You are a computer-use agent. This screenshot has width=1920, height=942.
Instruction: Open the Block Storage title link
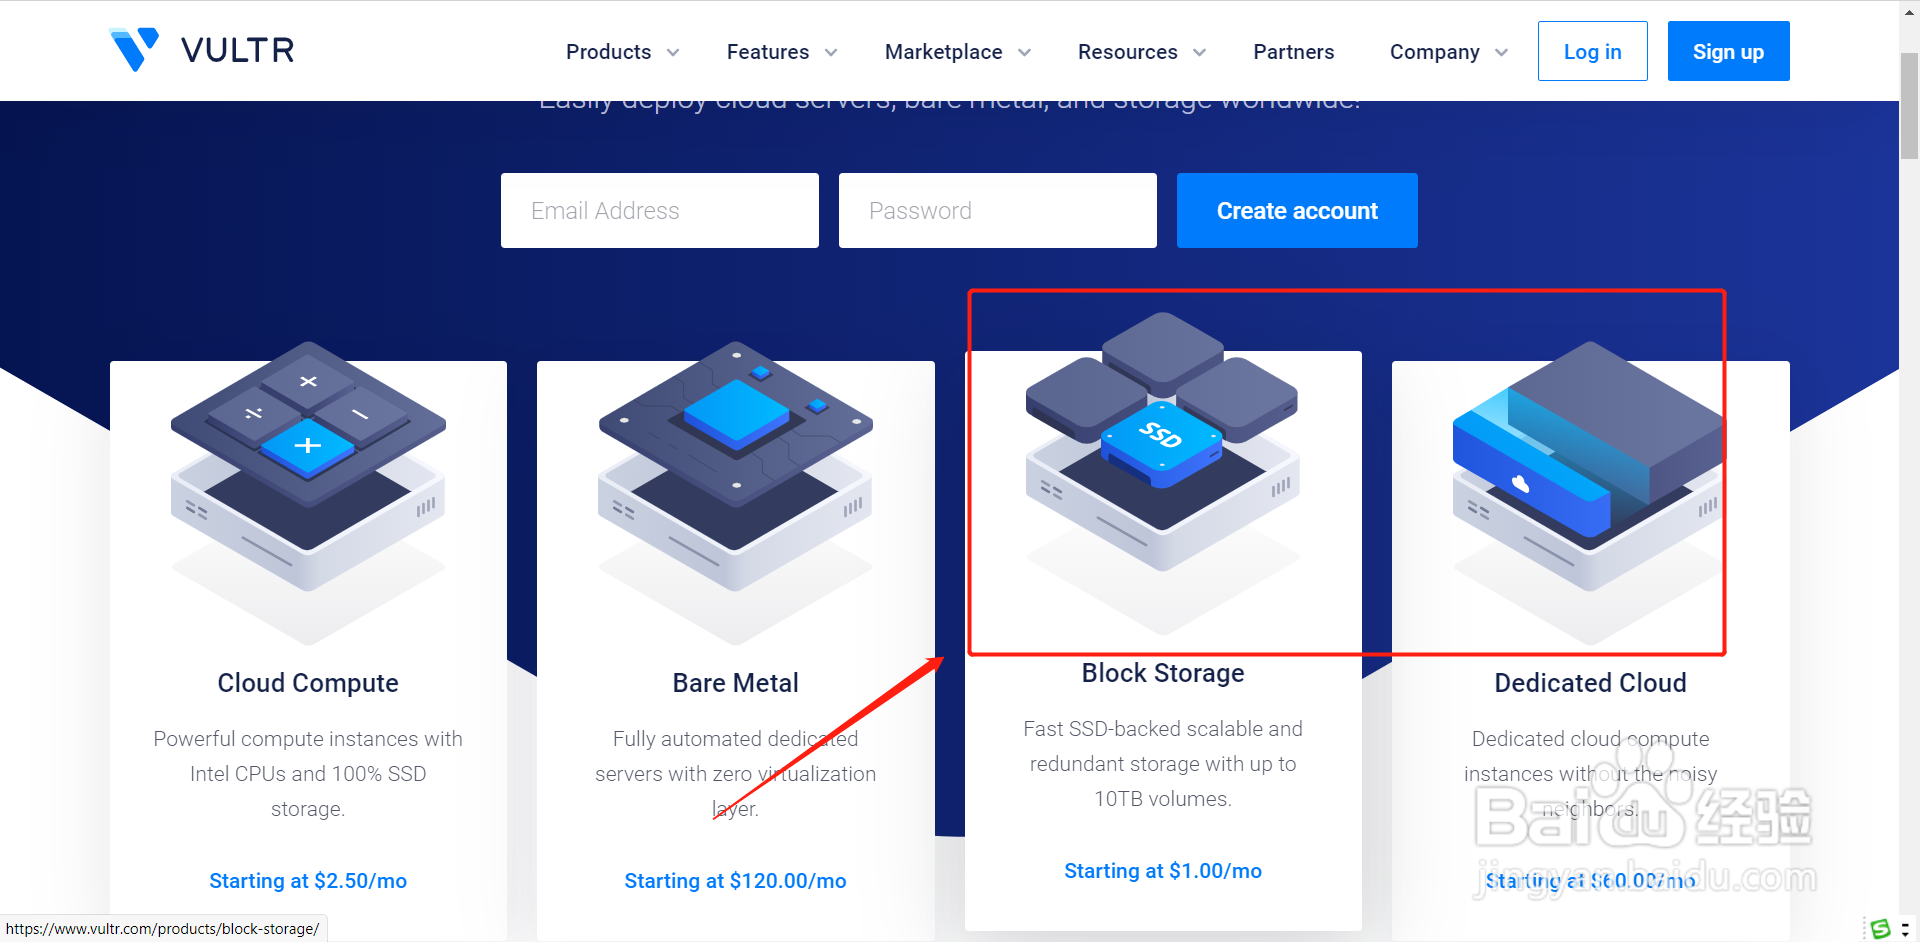[x=1163, y=673]
